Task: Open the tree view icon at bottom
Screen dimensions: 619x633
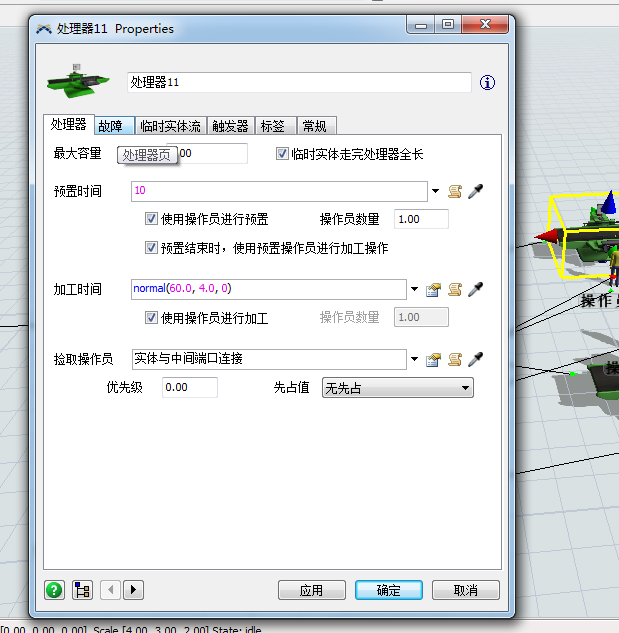Action: click(x=82, y=590)
